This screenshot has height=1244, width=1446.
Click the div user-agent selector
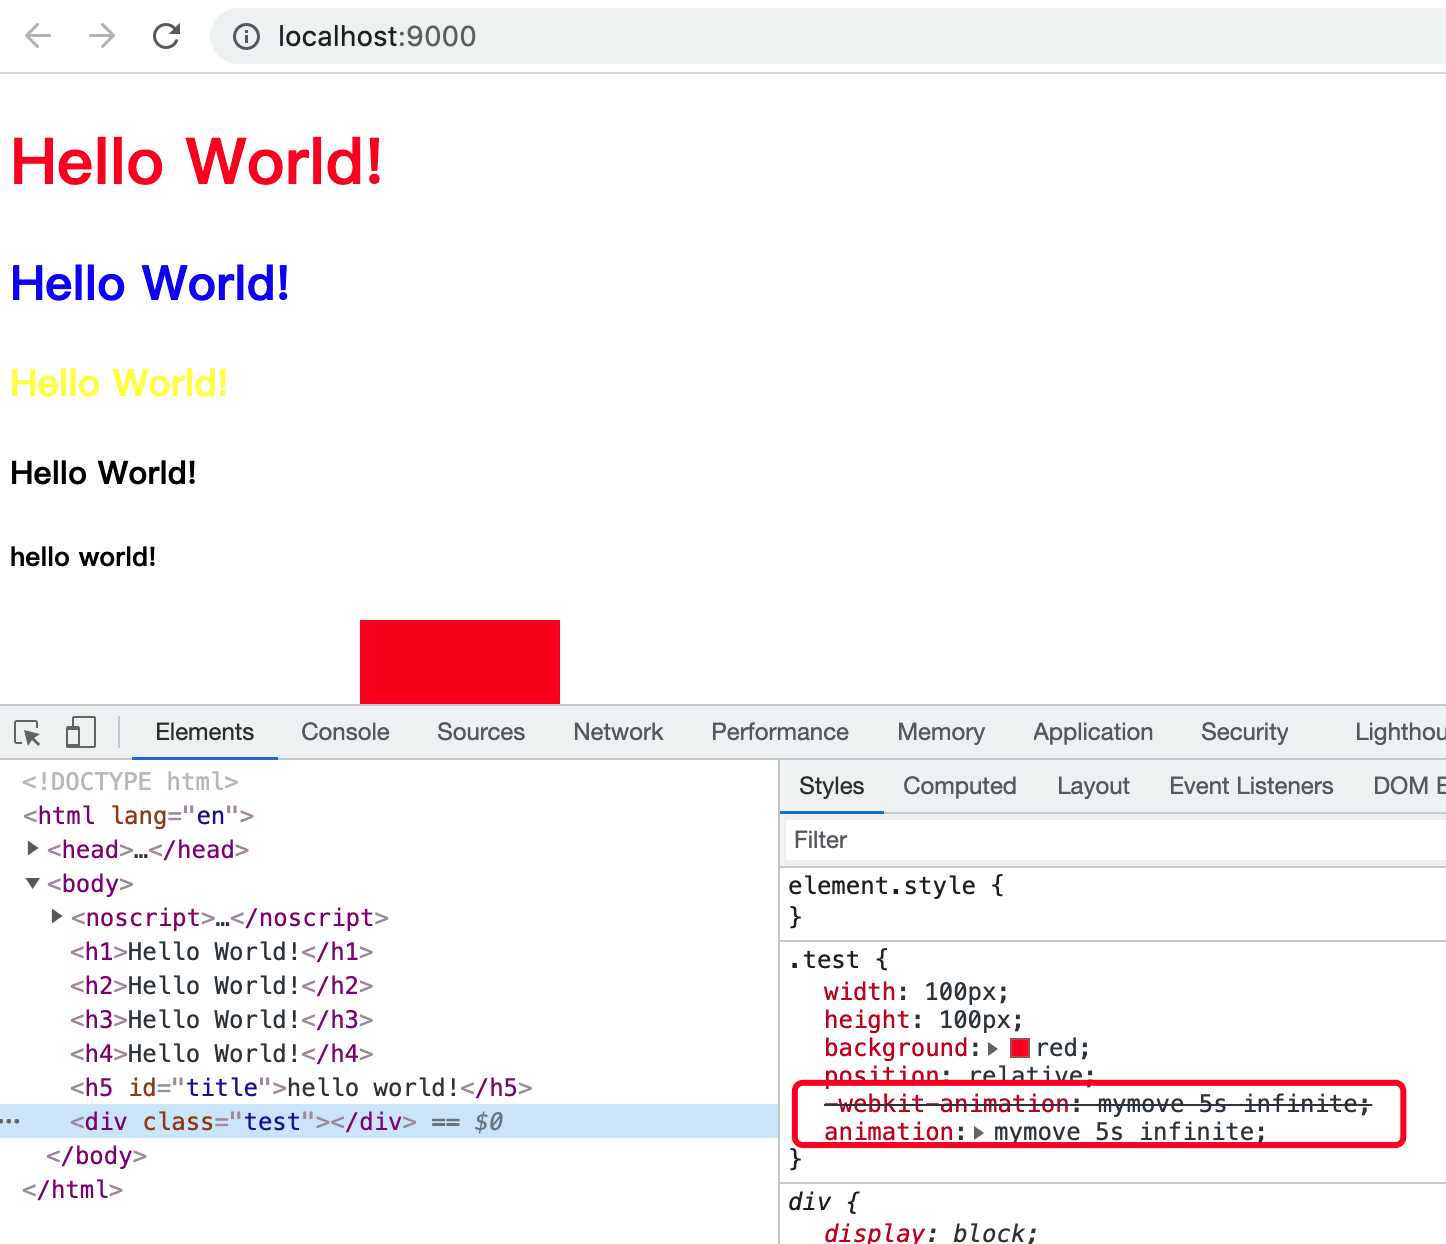(809, 1202)
